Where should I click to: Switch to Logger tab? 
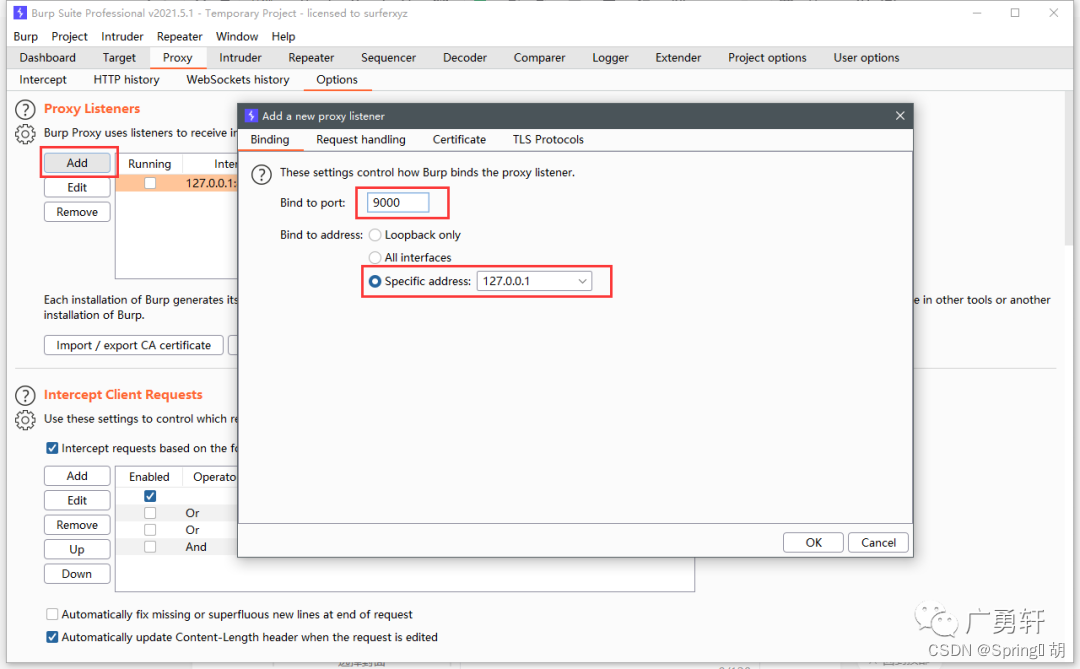(610, 58)
